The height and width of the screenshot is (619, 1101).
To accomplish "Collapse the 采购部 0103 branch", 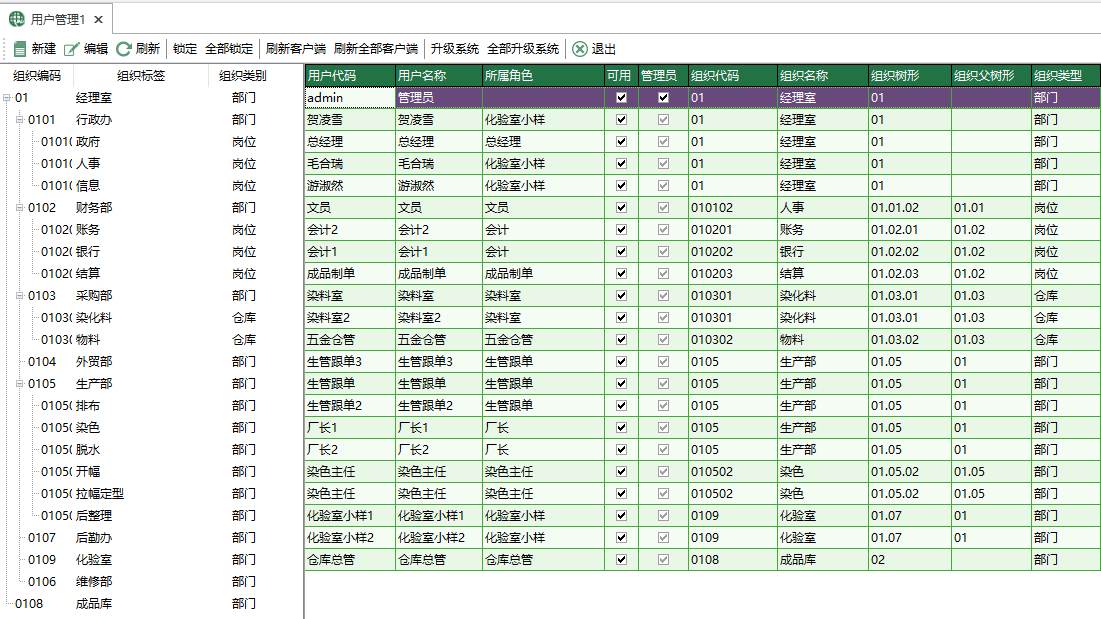I will tap(17, 295).
